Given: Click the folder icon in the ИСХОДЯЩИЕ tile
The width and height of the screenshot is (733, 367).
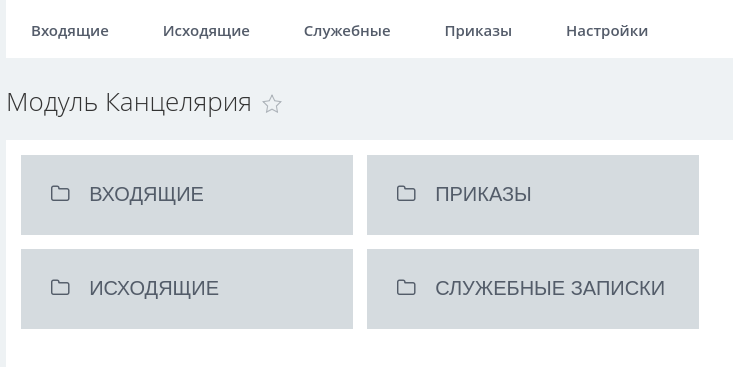Looking at the screenshot, I should tap(60, 287).
